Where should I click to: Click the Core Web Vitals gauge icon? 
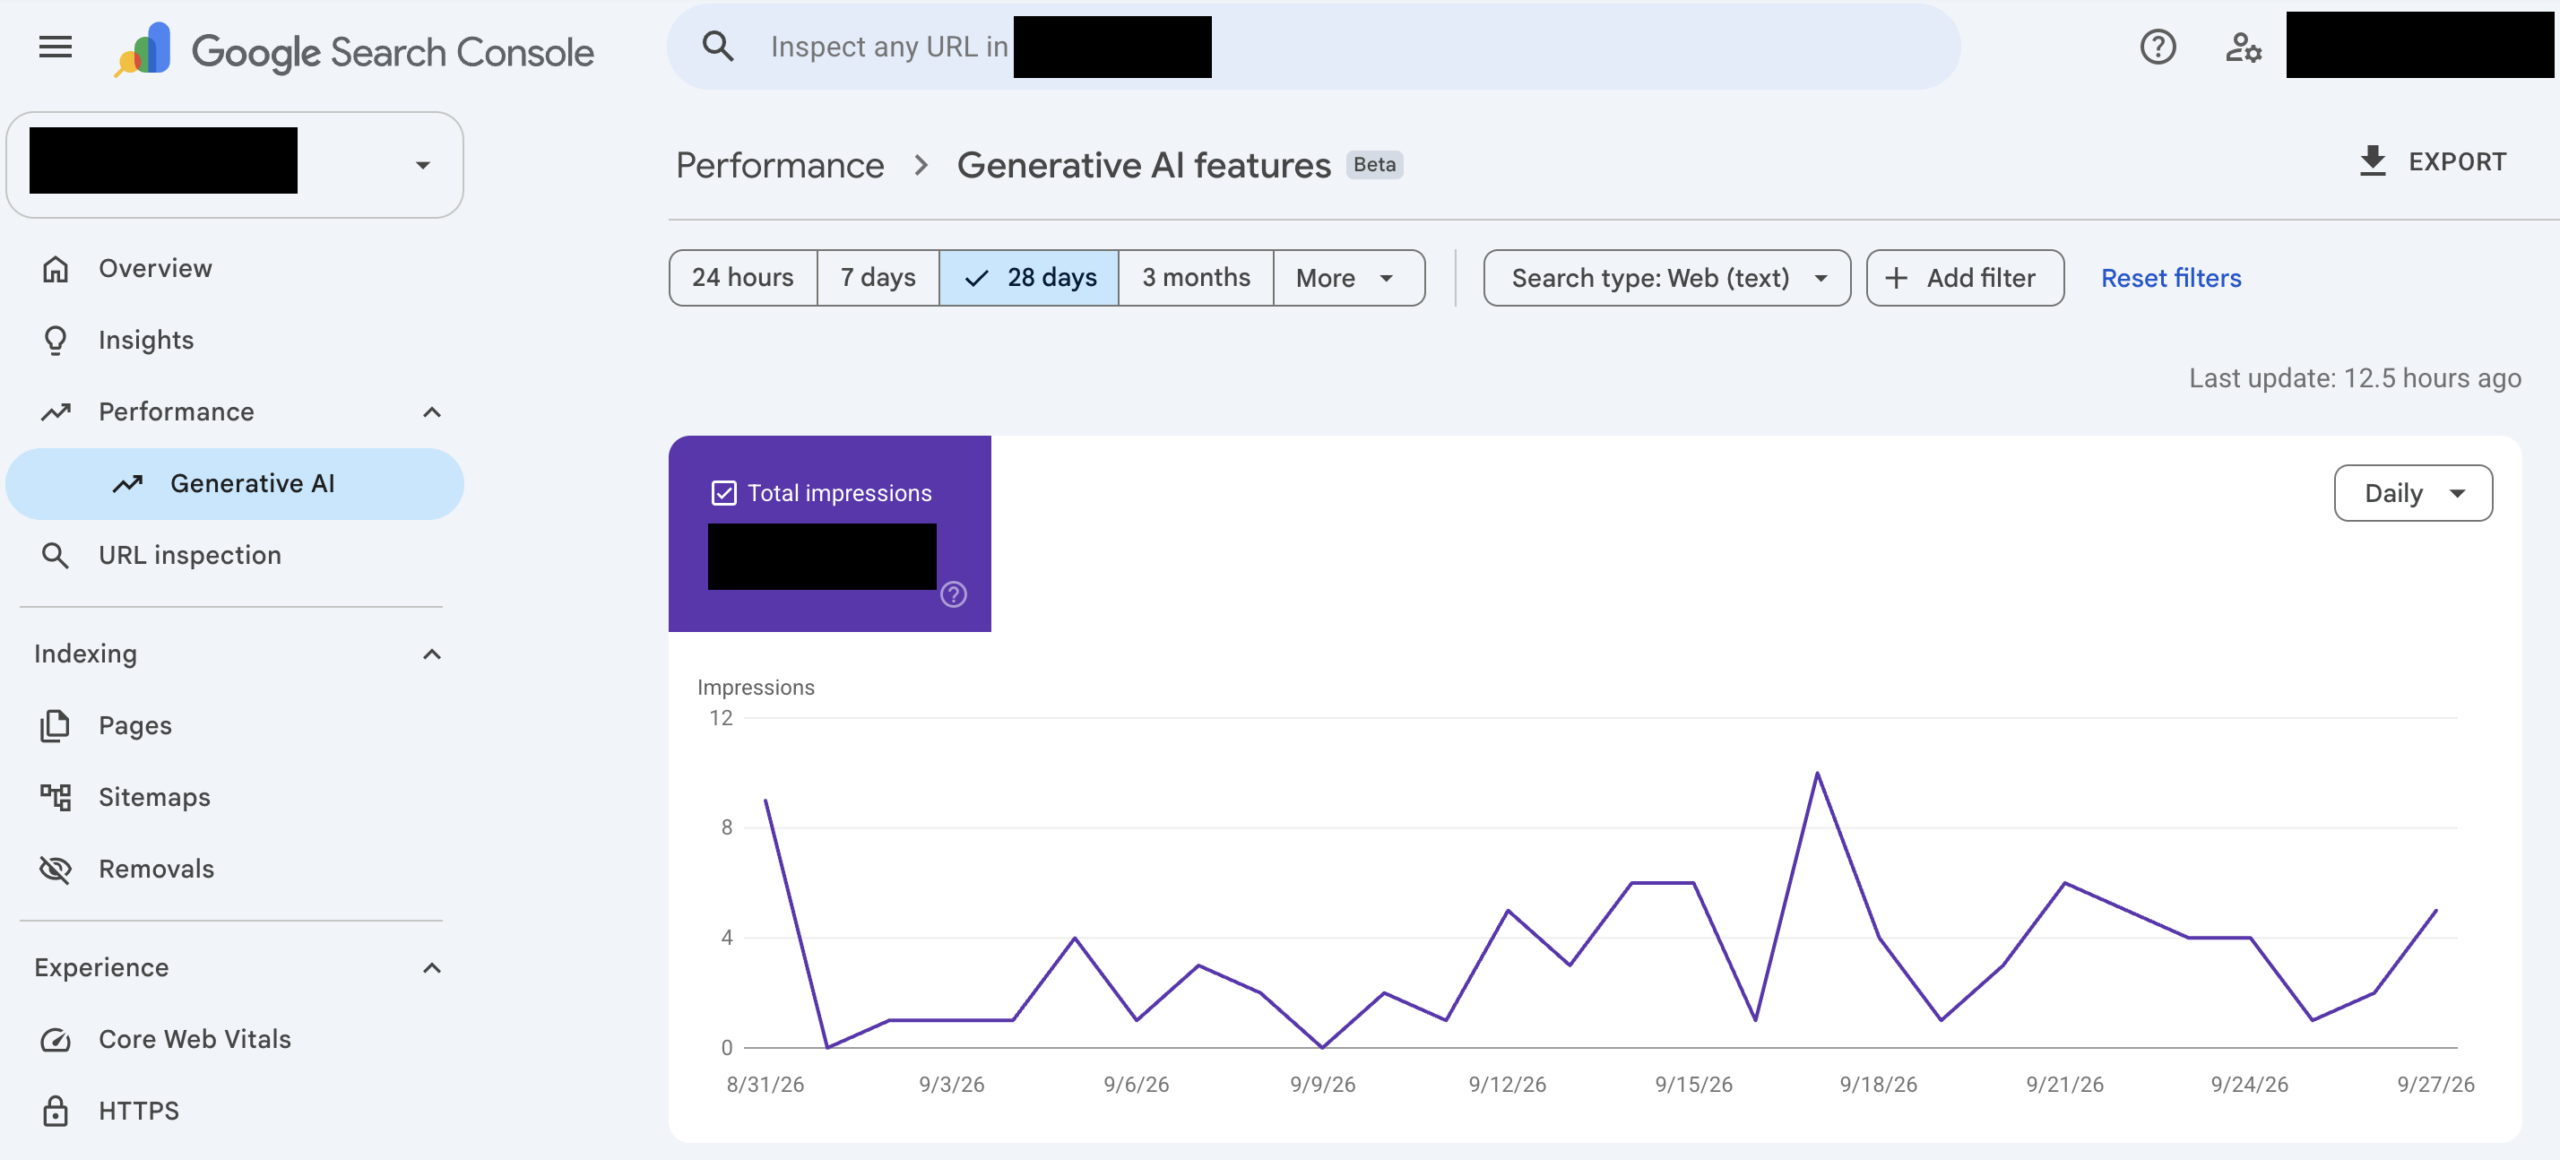coord(55,1040)
